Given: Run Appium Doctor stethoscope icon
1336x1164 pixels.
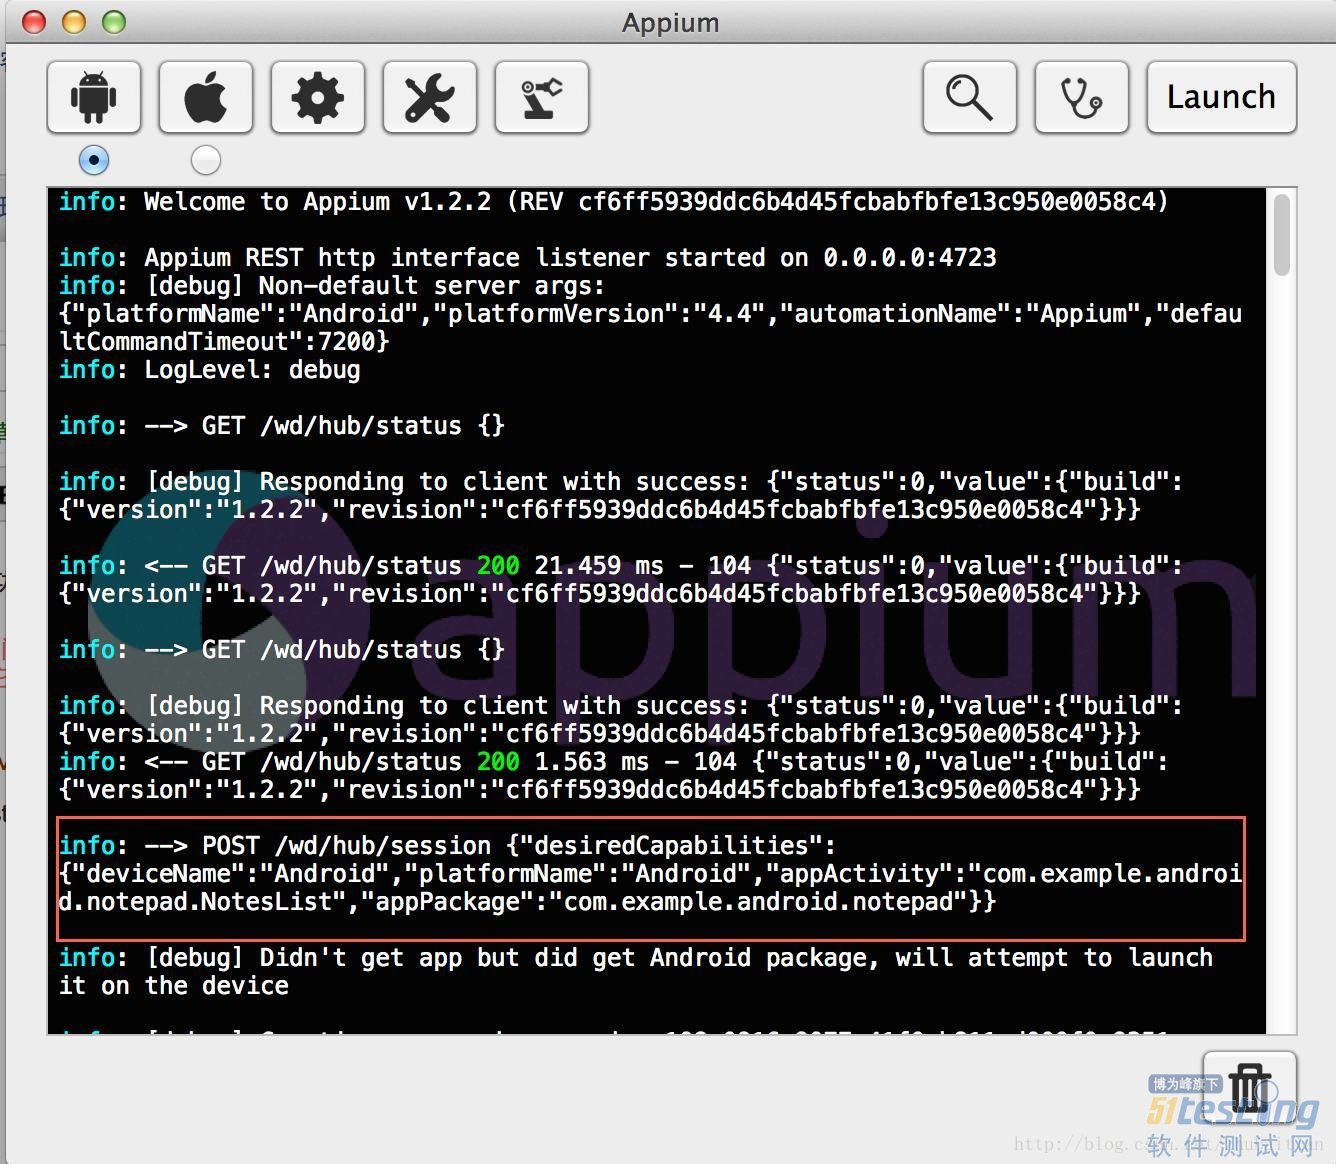Looking at the screenshot, I should [x=1082, y=97].
